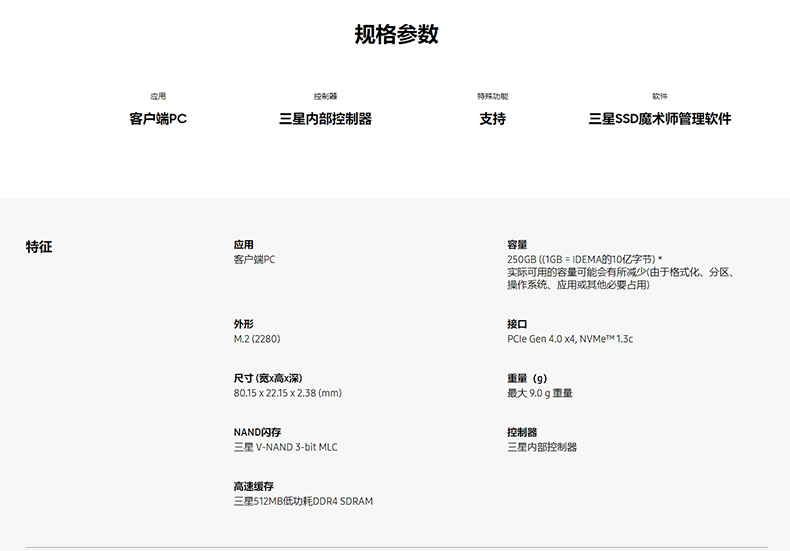This screenshot has height=551, width=790.
Task: Click the NAND闪存 label
Action: (x=257, y=432)
